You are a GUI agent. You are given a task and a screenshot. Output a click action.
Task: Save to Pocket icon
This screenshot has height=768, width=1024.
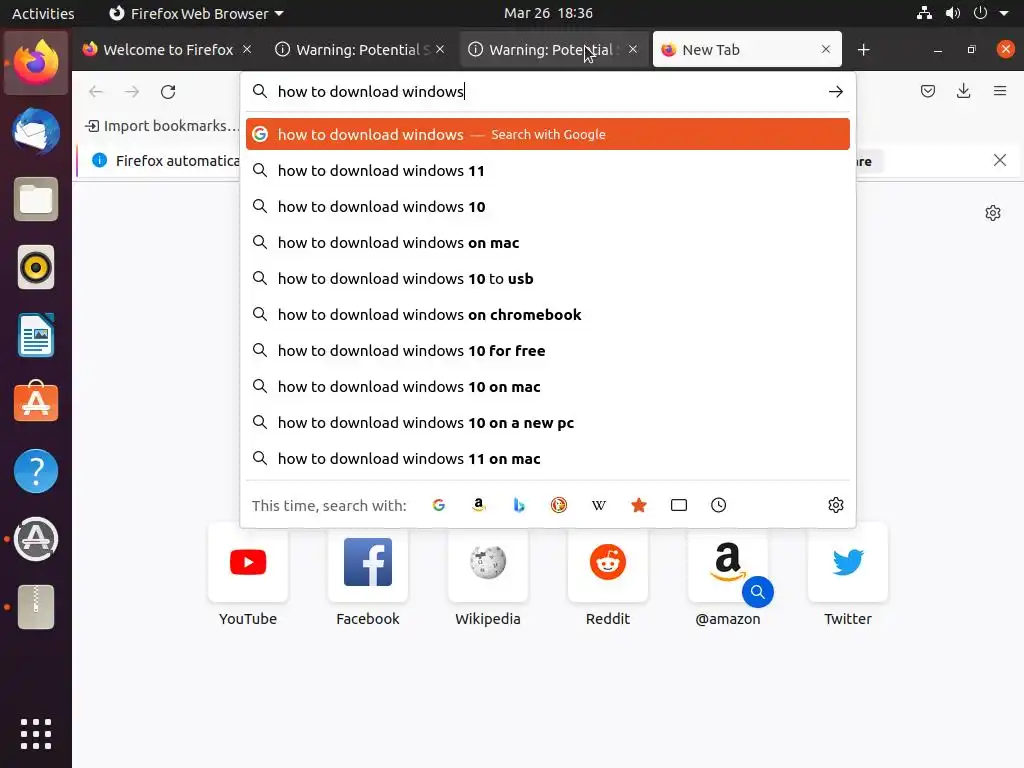[927, 91]
